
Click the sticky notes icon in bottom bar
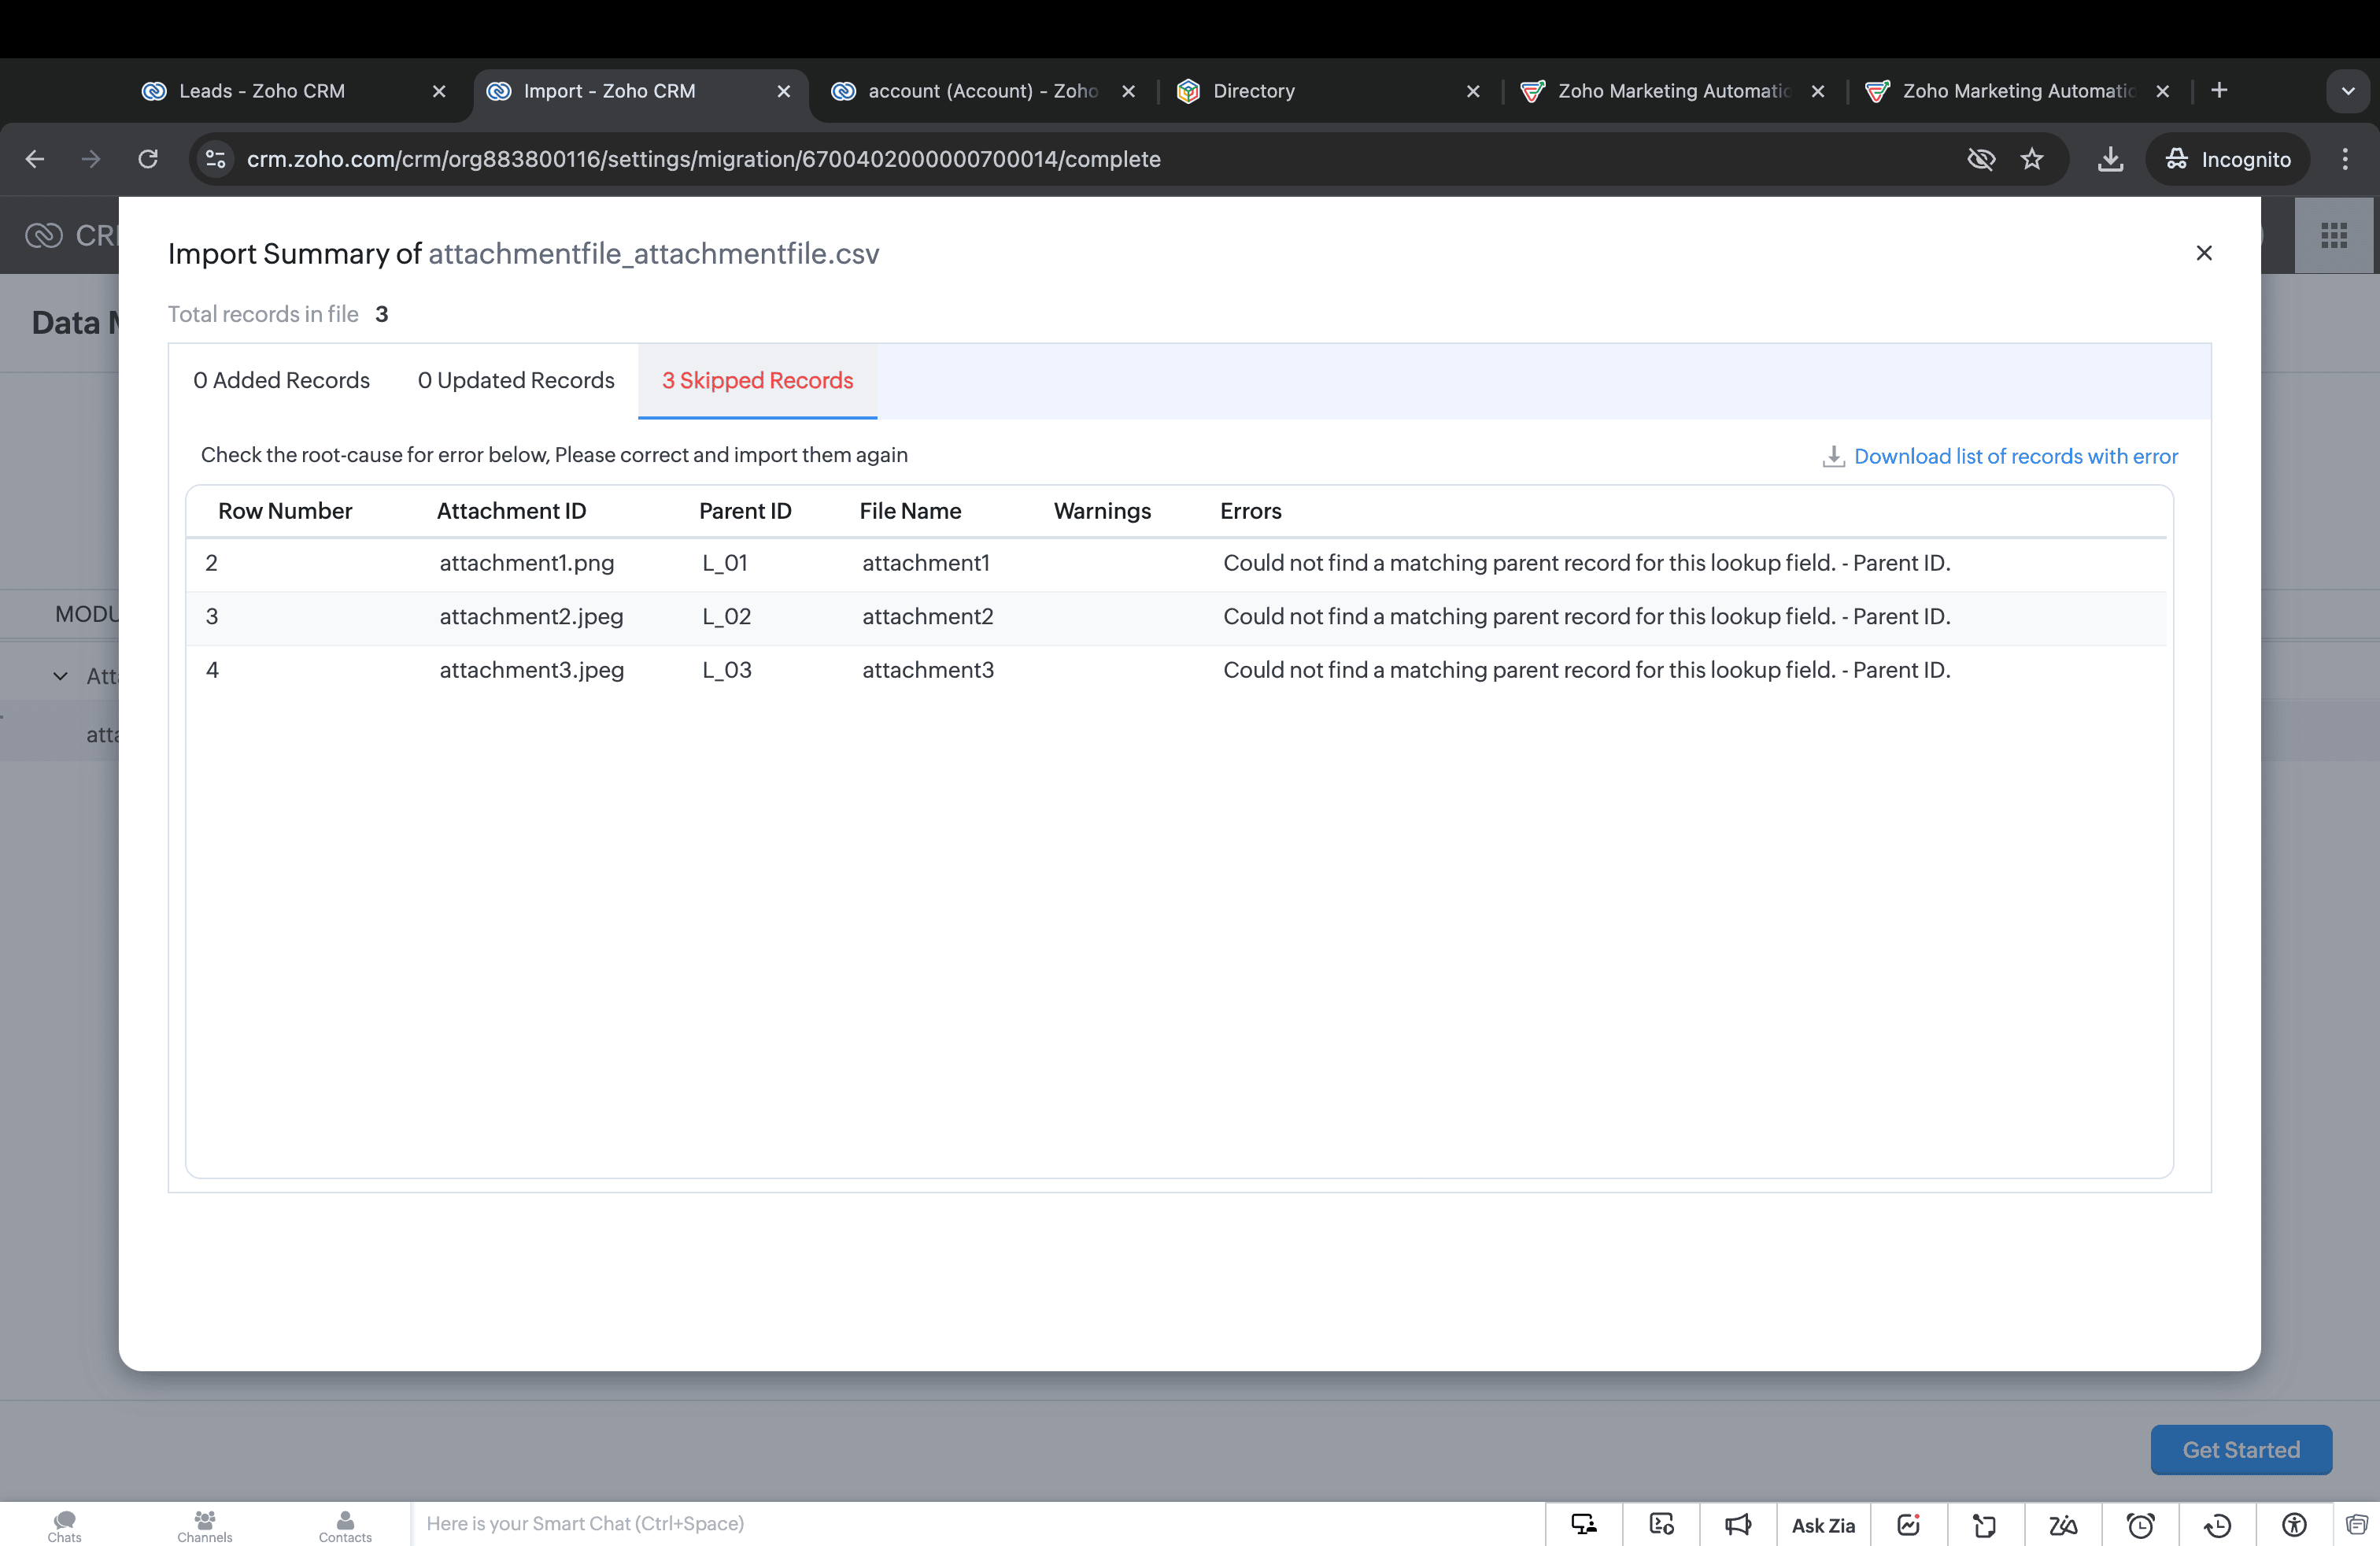1985,1524
